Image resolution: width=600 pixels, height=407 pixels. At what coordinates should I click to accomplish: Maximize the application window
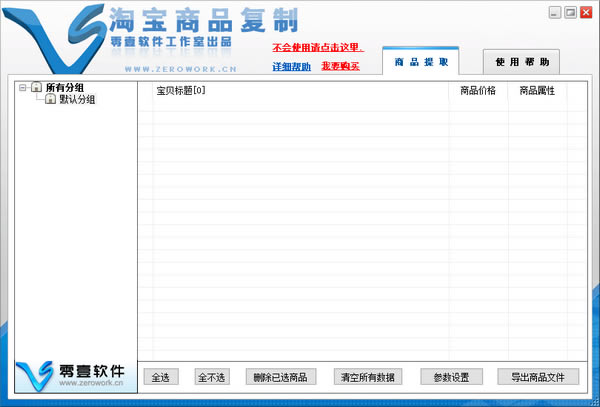pyautogui.click(x=570, y=12)
